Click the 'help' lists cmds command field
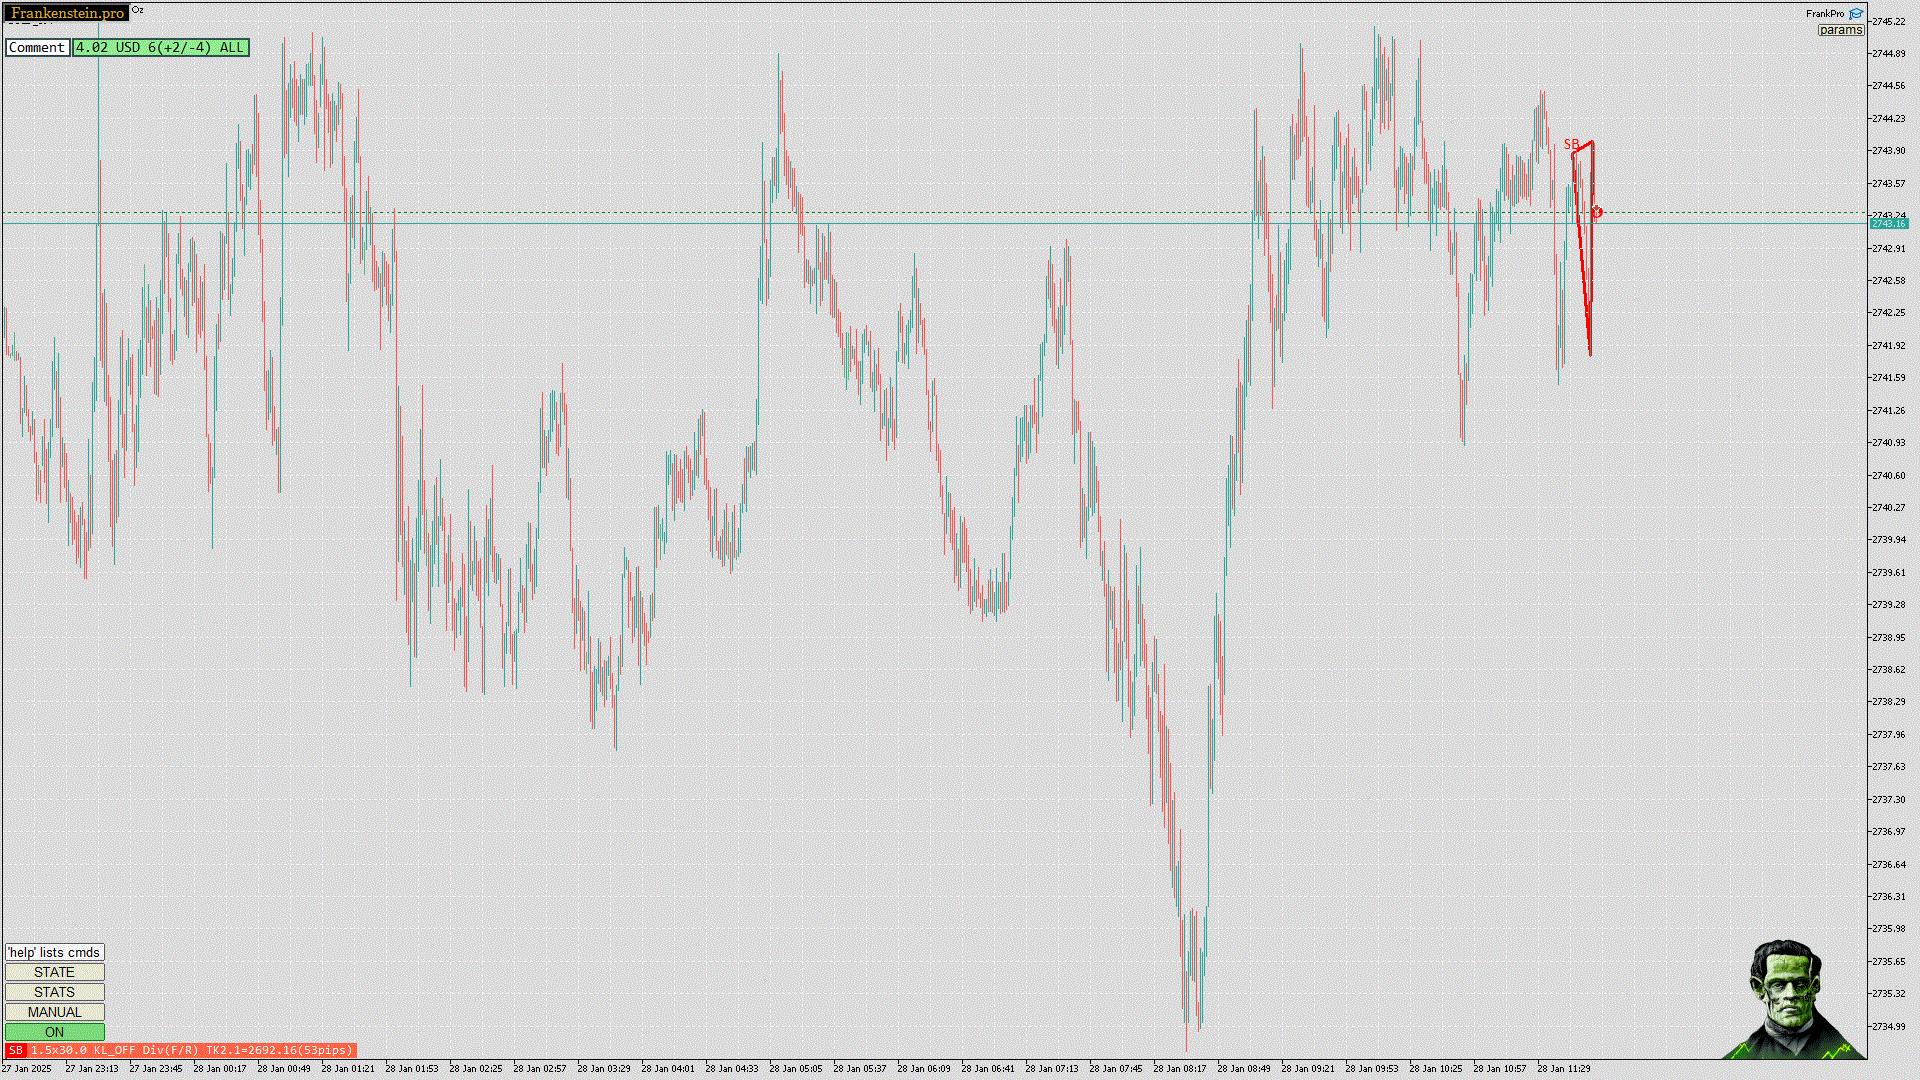This screenshot has width=1920, height=1080. [55, 952]
